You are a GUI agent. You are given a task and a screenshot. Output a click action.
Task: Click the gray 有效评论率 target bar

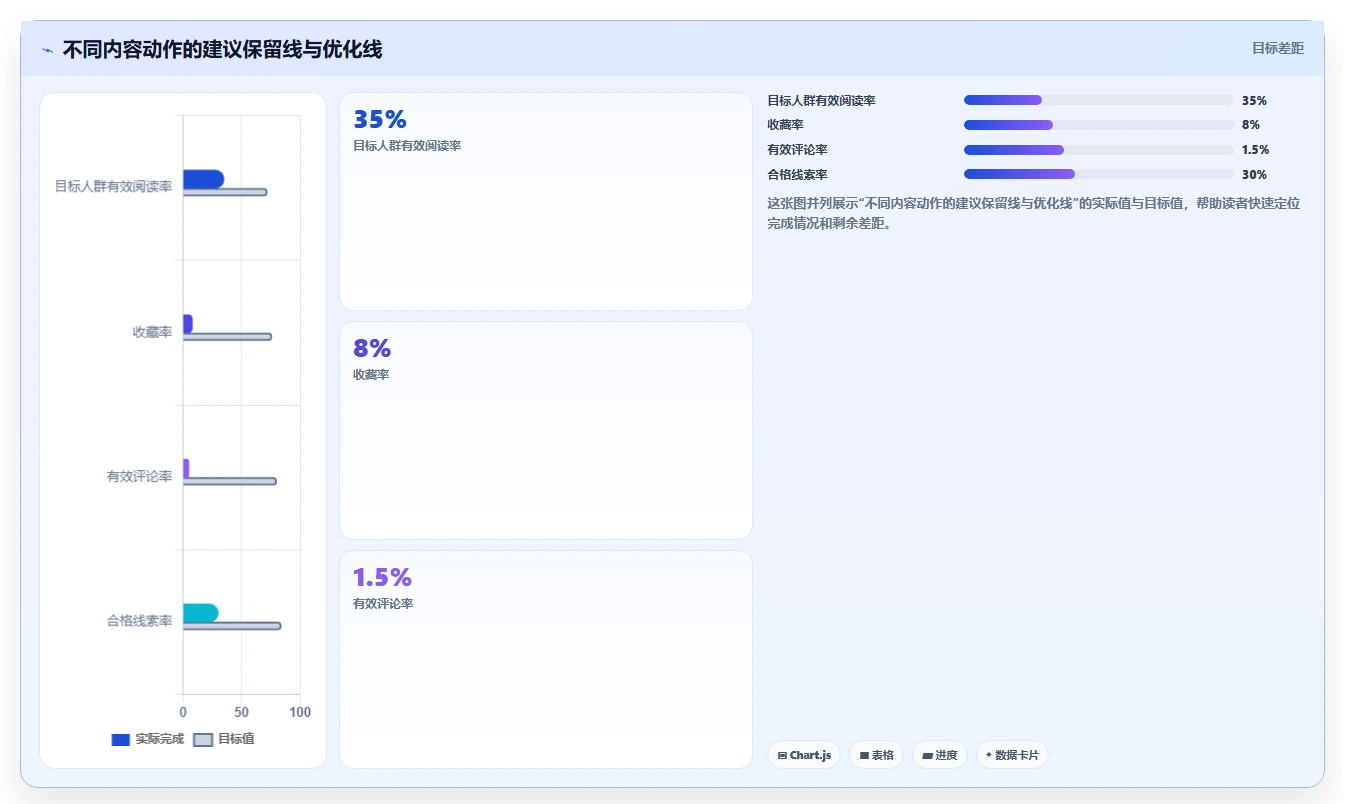(x=229, y=481)
